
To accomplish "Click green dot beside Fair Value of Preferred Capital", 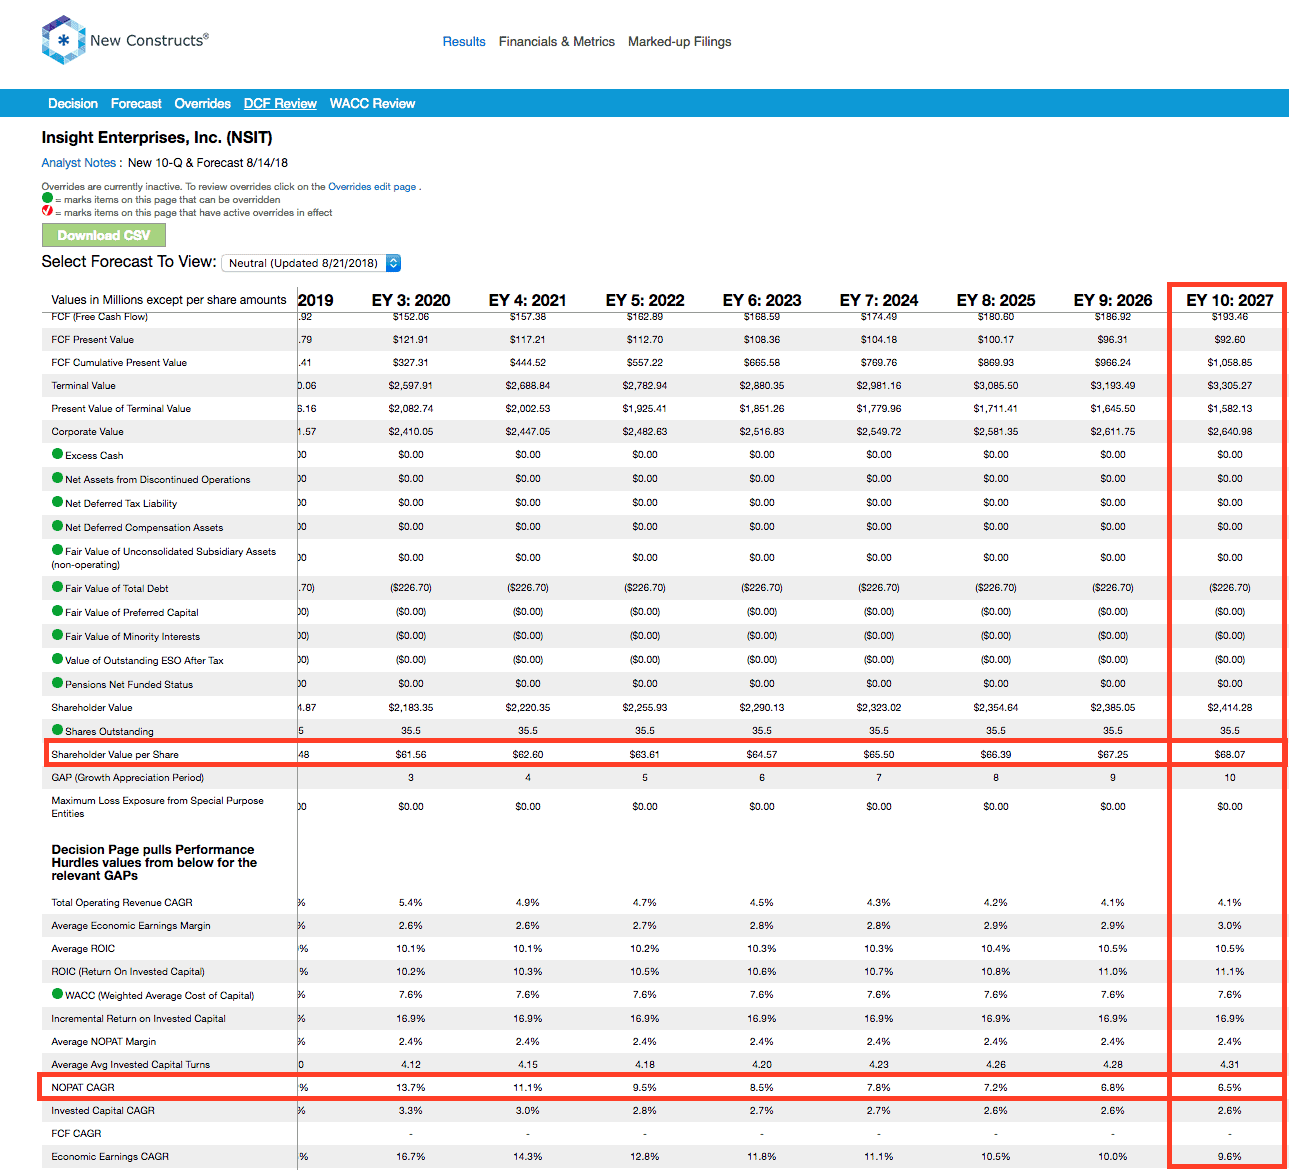I will tap(57, 611).
